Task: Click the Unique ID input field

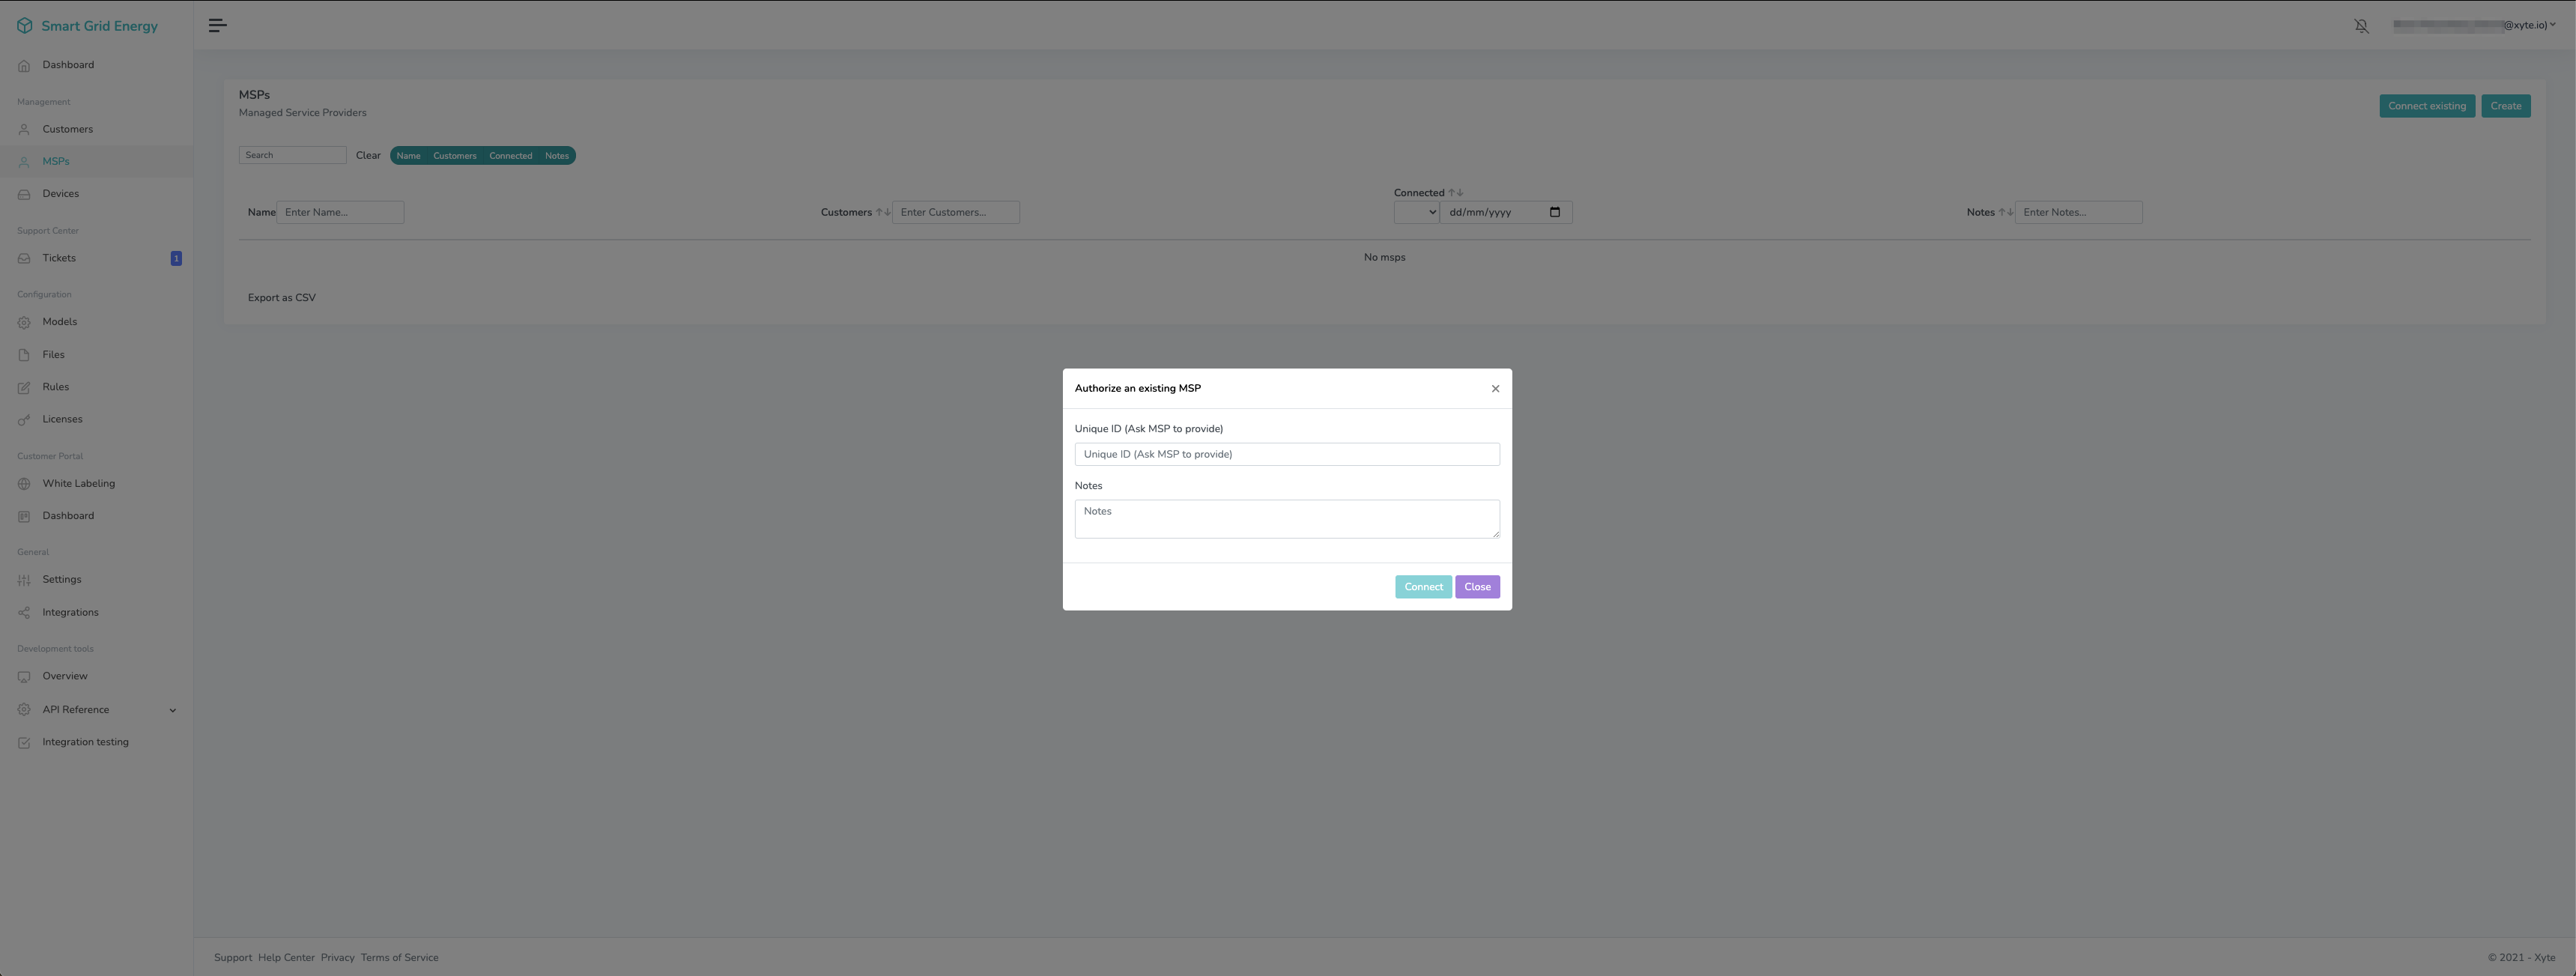Action: [x=1286, y=454]
